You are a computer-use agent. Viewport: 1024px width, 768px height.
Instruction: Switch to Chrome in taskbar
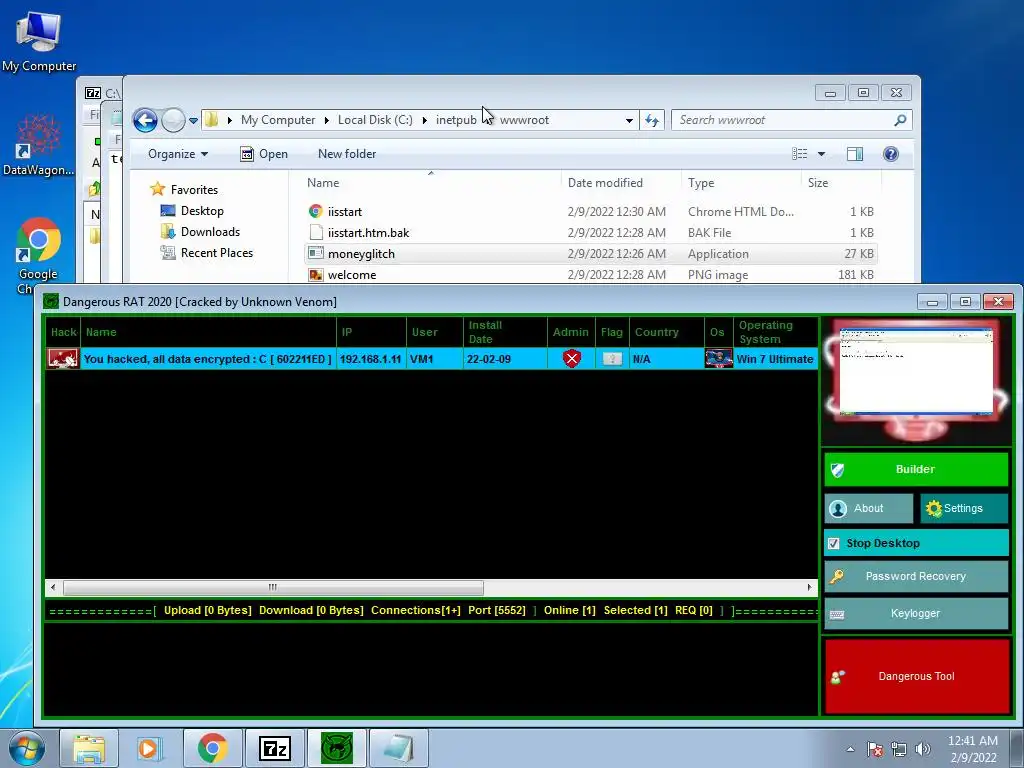[x=212, y=748]
